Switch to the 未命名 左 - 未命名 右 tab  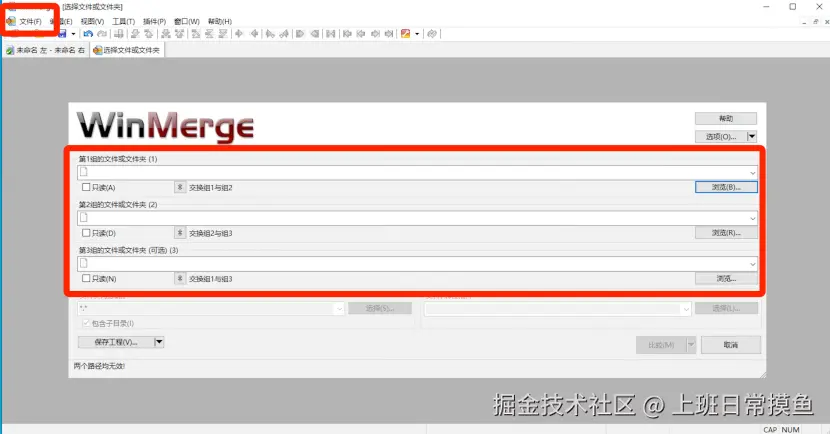click(45, 50)
